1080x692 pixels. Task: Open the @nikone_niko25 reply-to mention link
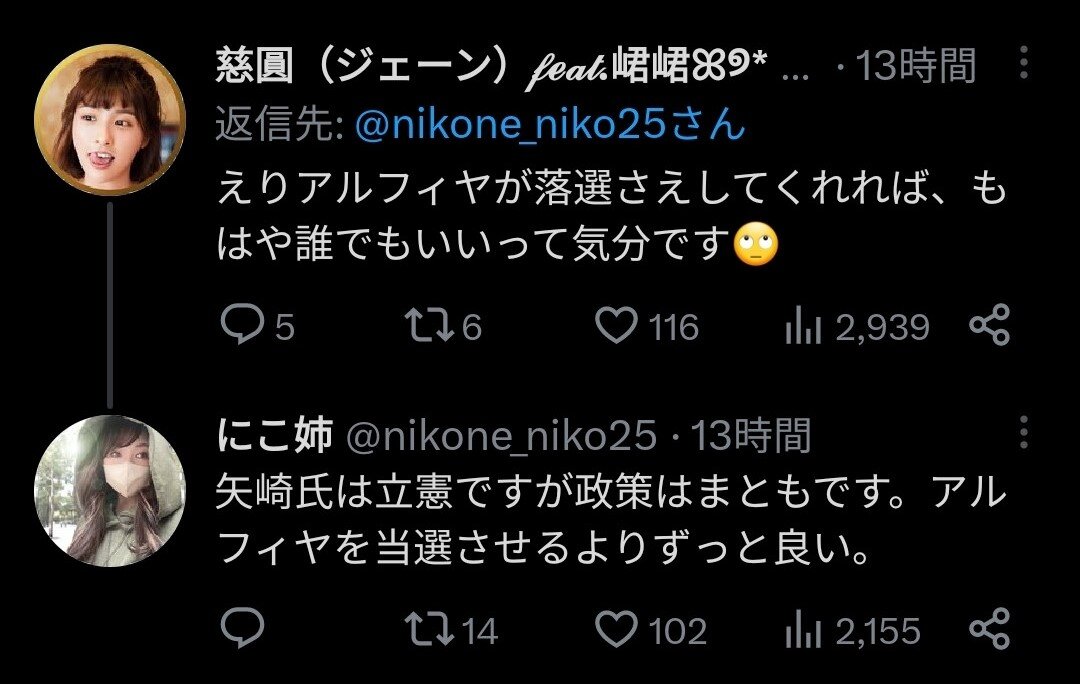tap(550, 125)
